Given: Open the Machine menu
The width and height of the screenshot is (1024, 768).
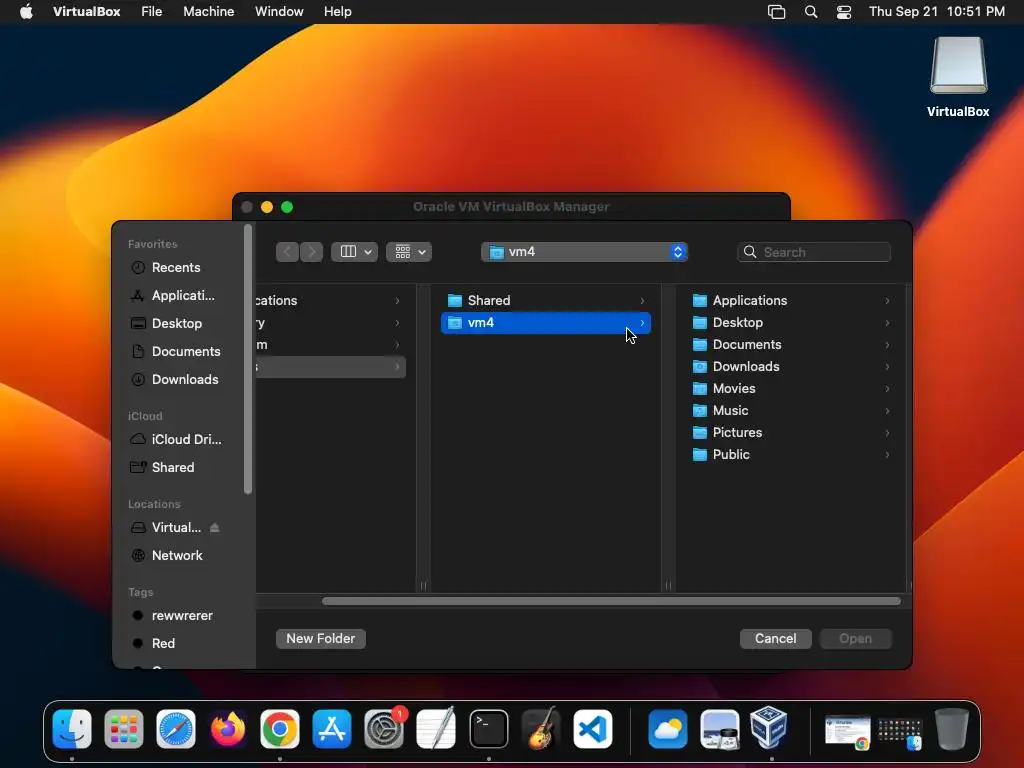Looking at the screenshot, I should pyautogui.click(x=208, y=12).
